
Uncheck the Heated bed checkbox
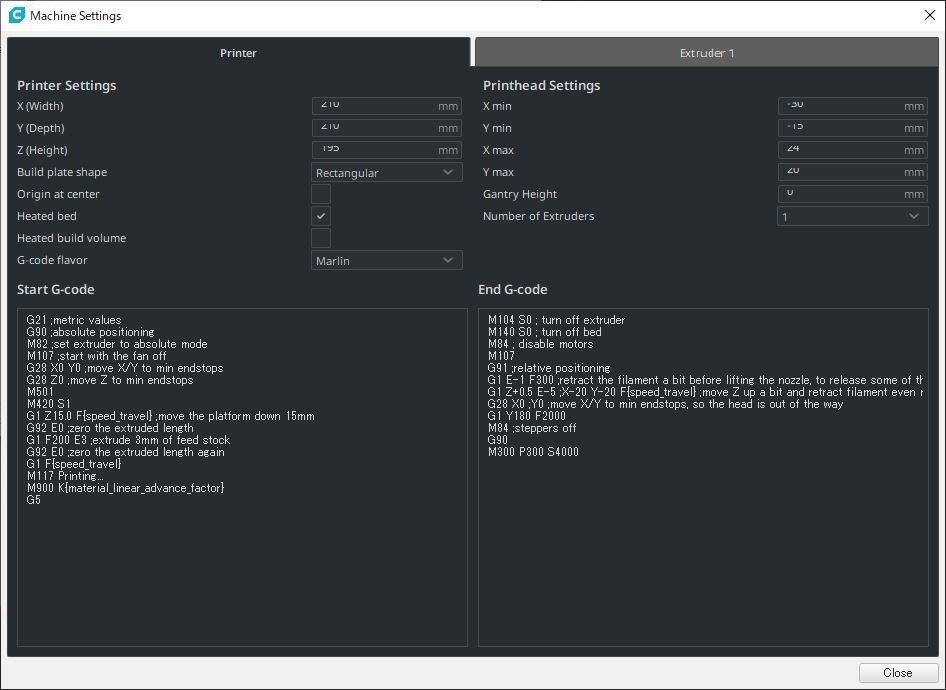[321, 216]
